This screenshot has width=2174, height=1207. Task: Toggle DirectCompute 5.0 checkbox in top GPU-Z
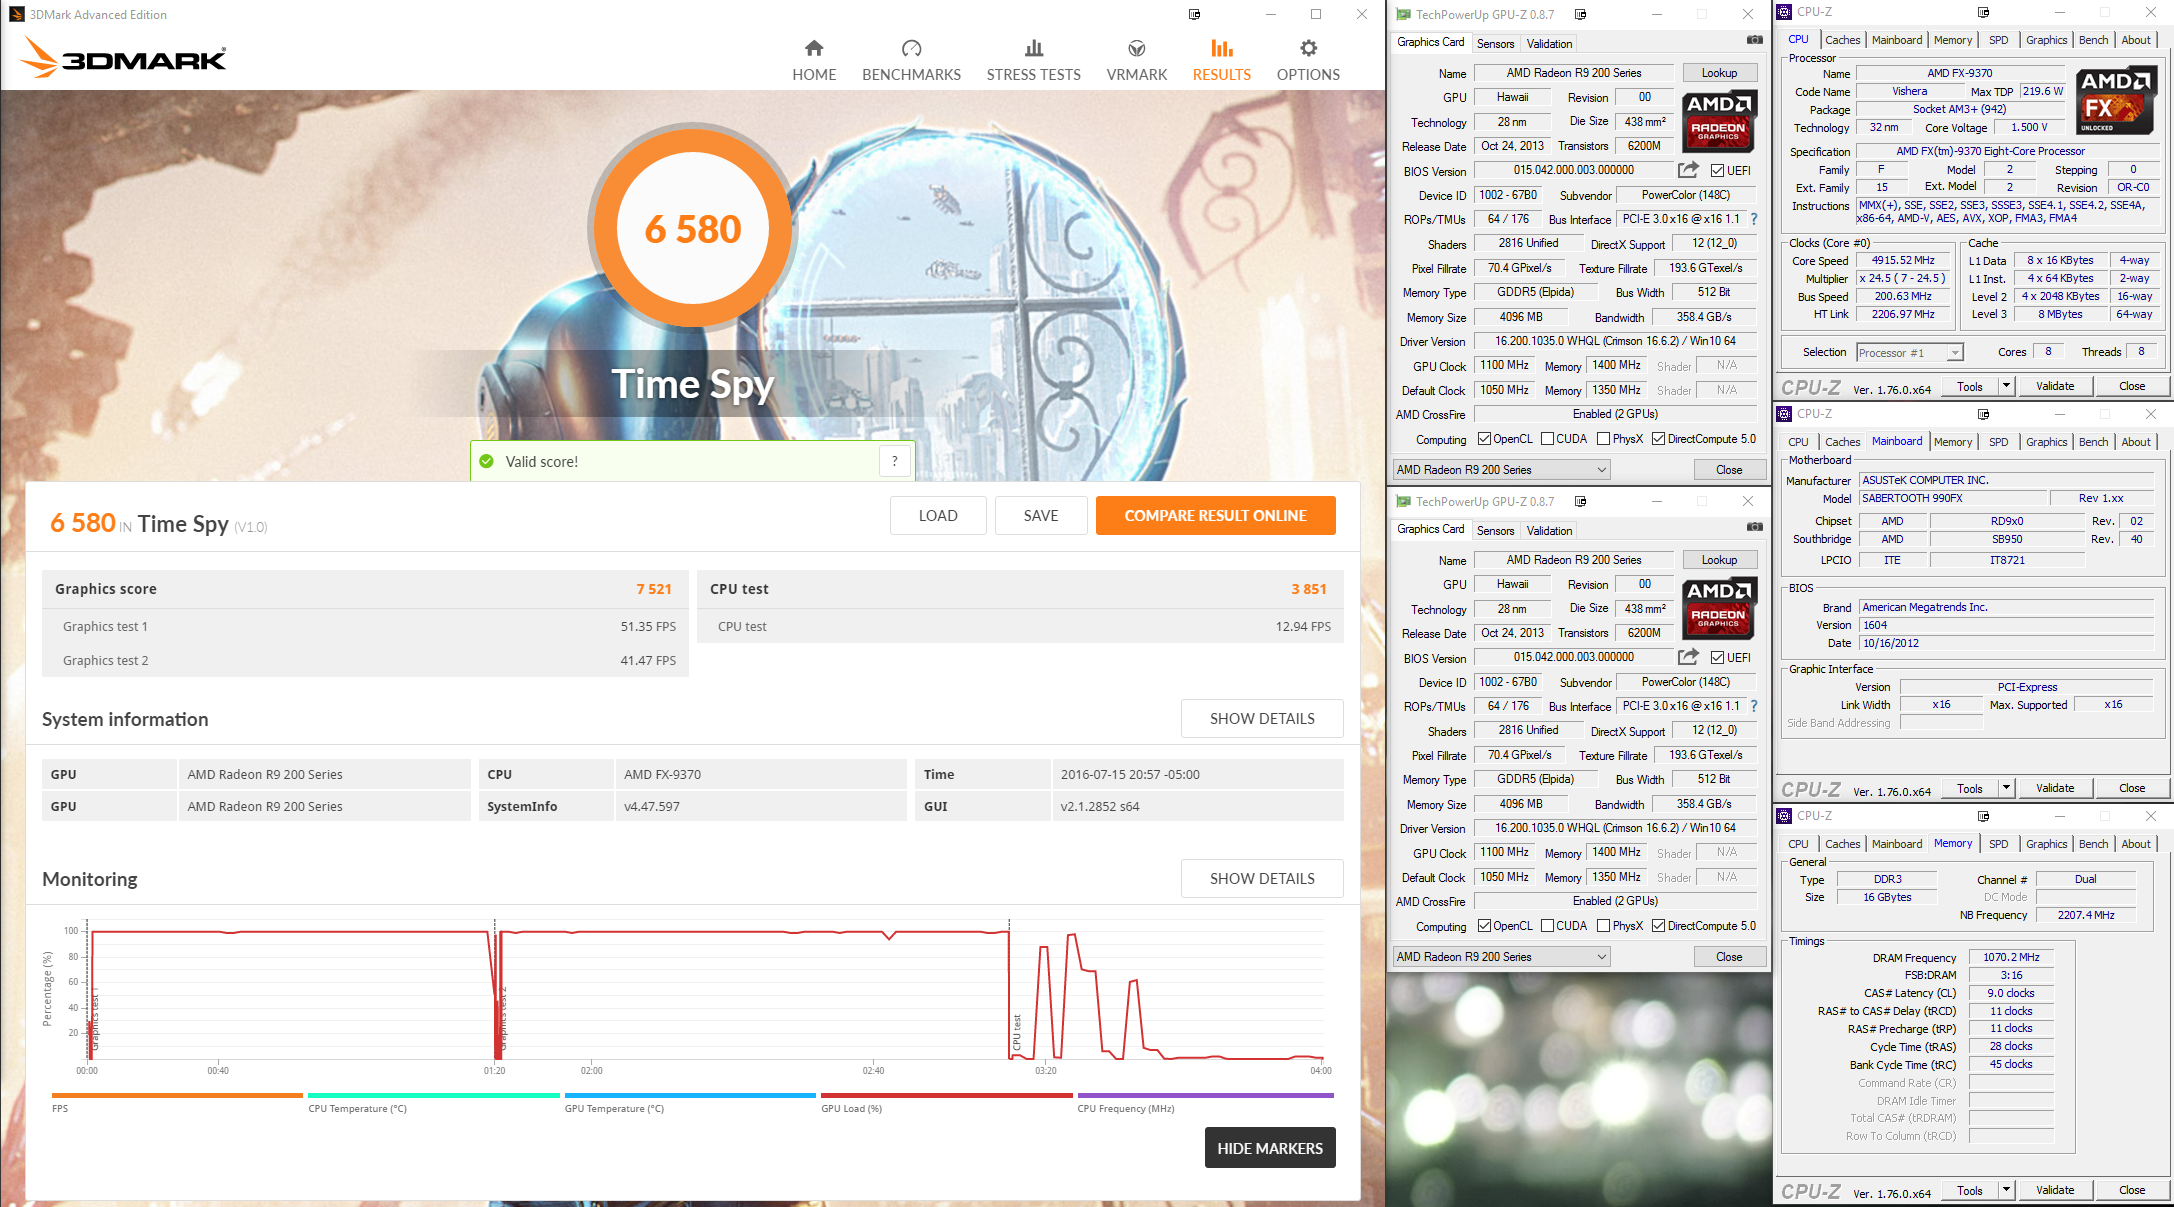tap(1658, 439)
